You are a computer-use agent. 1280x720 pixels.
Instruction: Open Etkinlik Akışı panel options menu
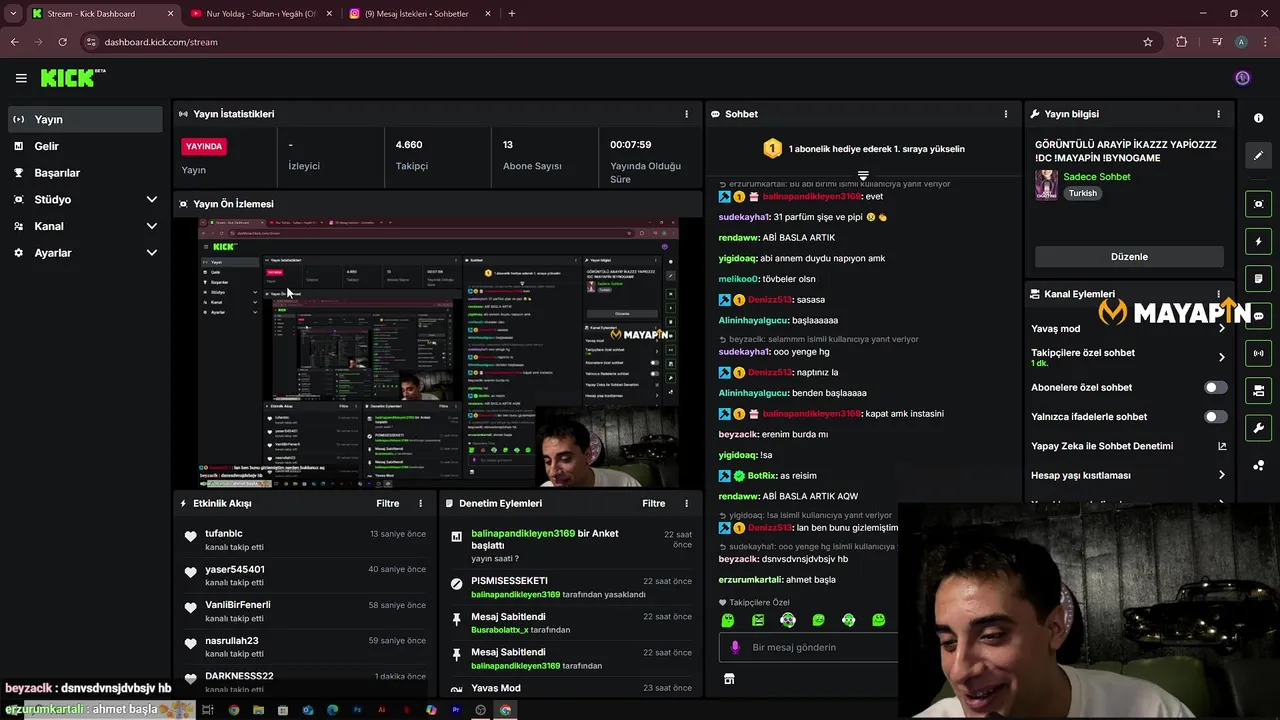pyautogui.click(x=420, y=503)
